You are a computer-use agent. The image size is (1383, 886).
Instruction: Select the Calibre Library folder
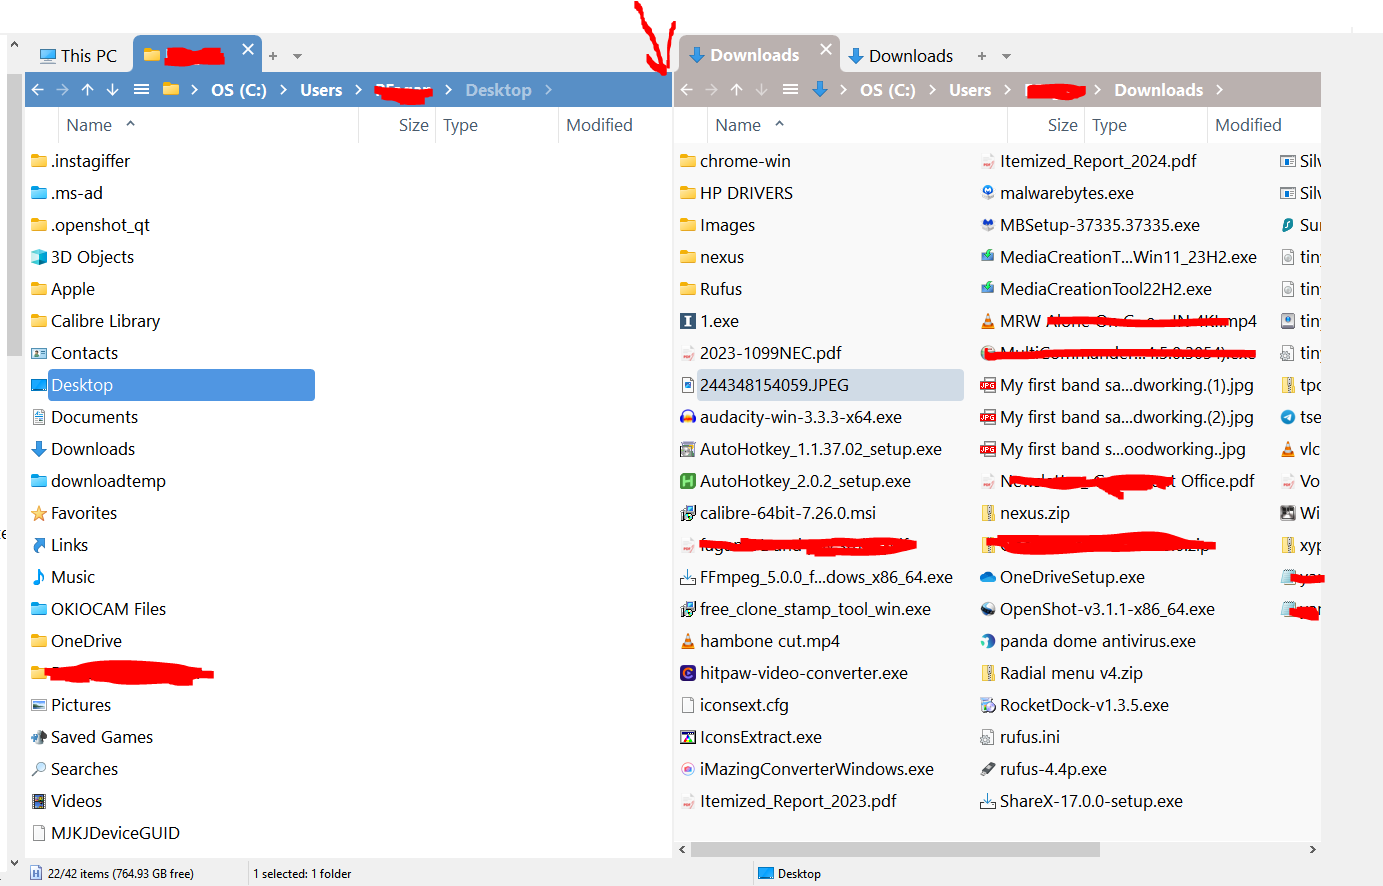105,321
